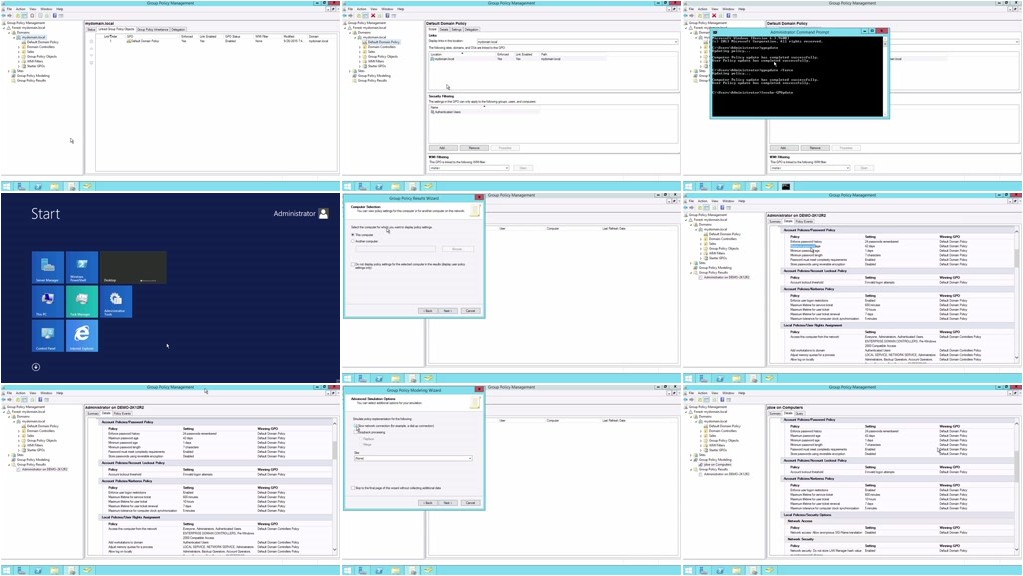Click the Administrator account picture on Start screen

tap(323, 213)
